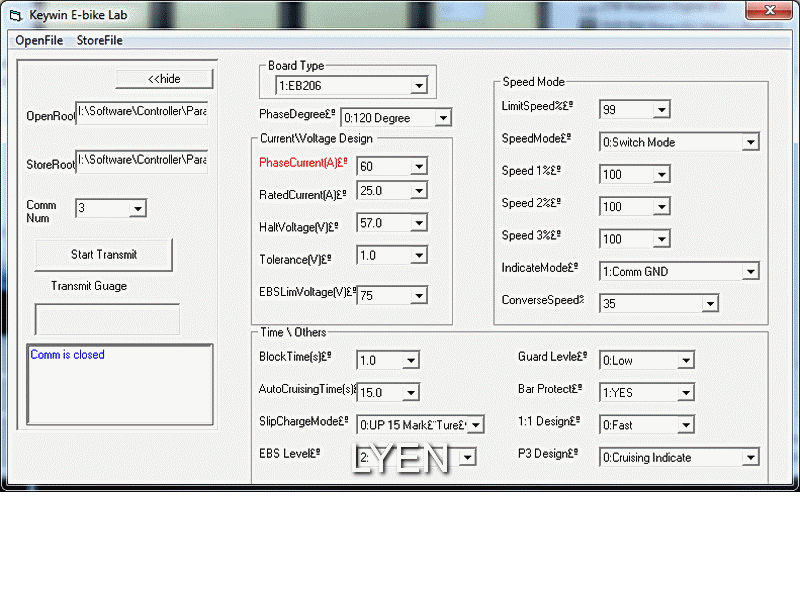
Task: Open the Speed 2% dropdown
Action: 662,207
